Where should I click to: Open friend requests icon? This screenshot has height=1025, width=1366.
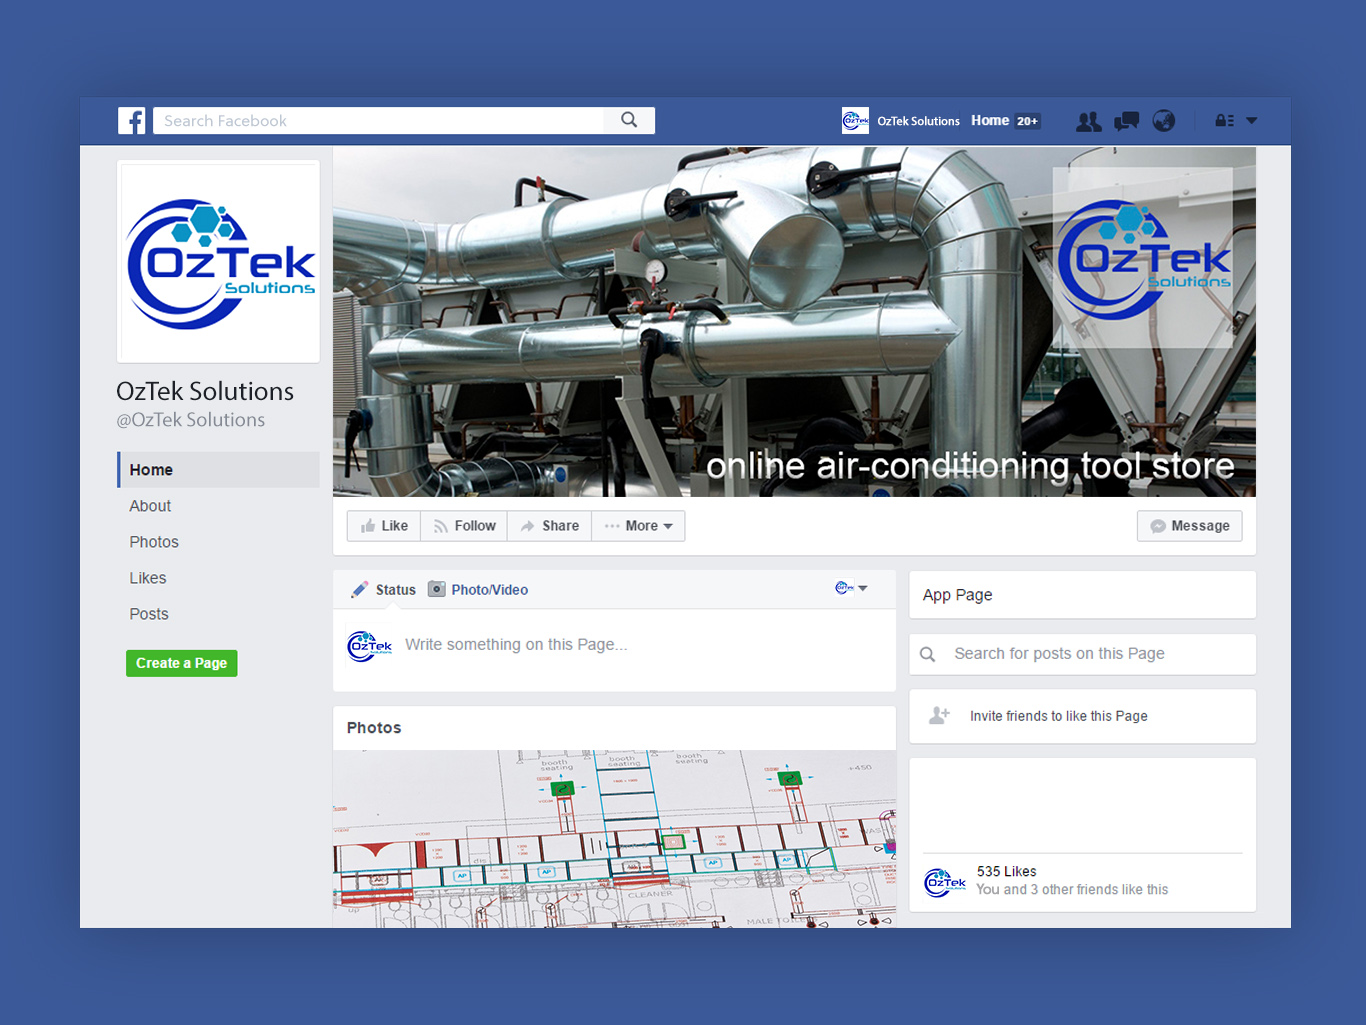point(1088,121)
